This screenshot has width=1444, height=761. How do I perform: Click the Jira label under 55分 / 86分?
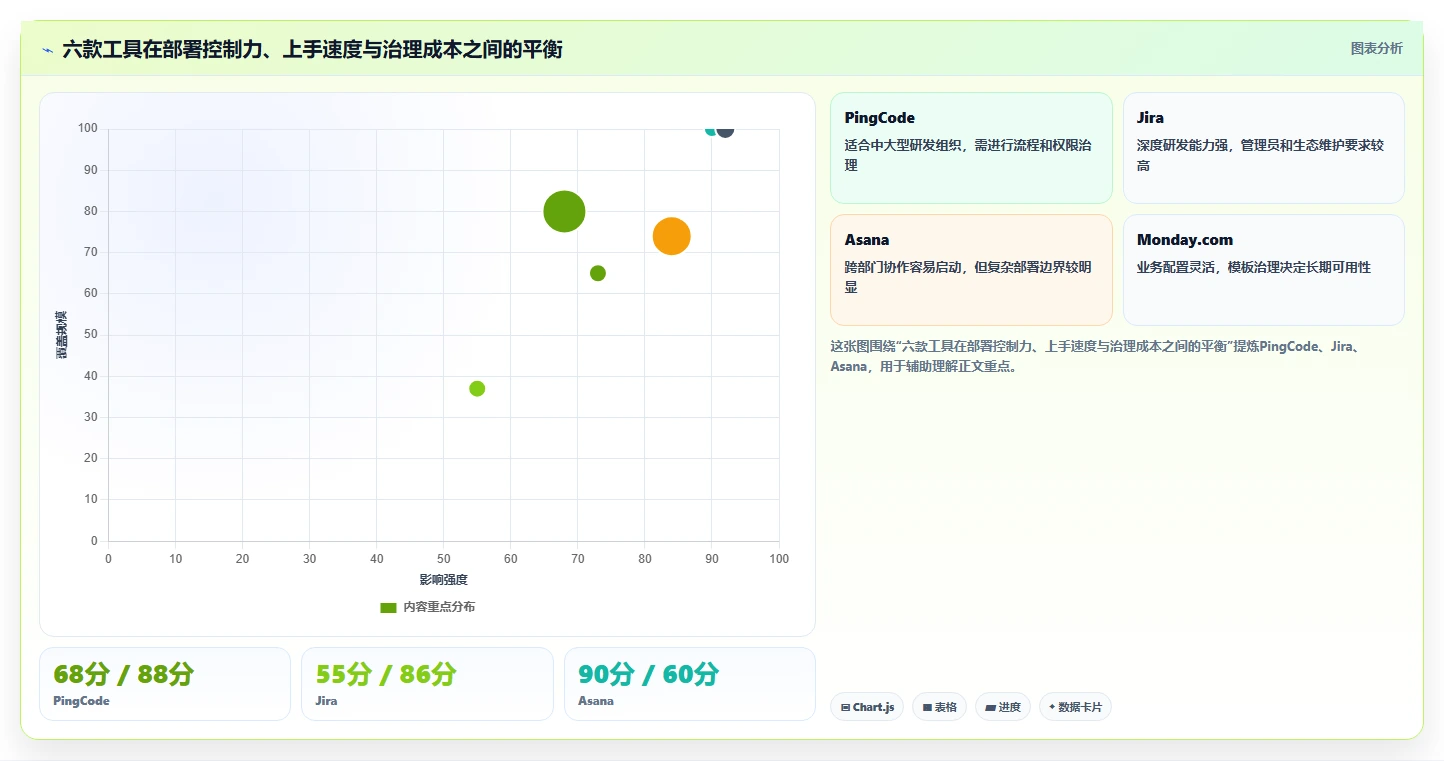click(x=326, y=701)
